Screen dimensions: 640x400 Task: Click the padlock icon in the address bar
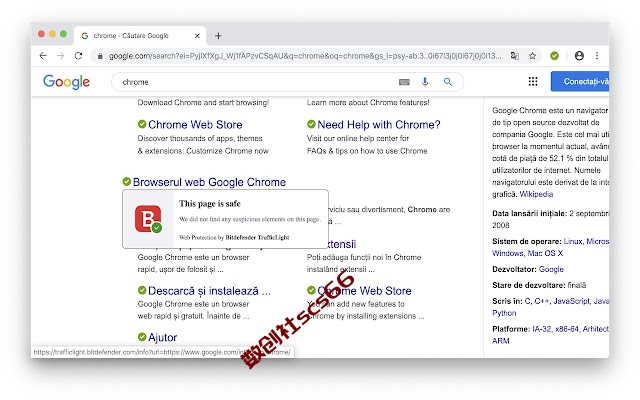100,56
